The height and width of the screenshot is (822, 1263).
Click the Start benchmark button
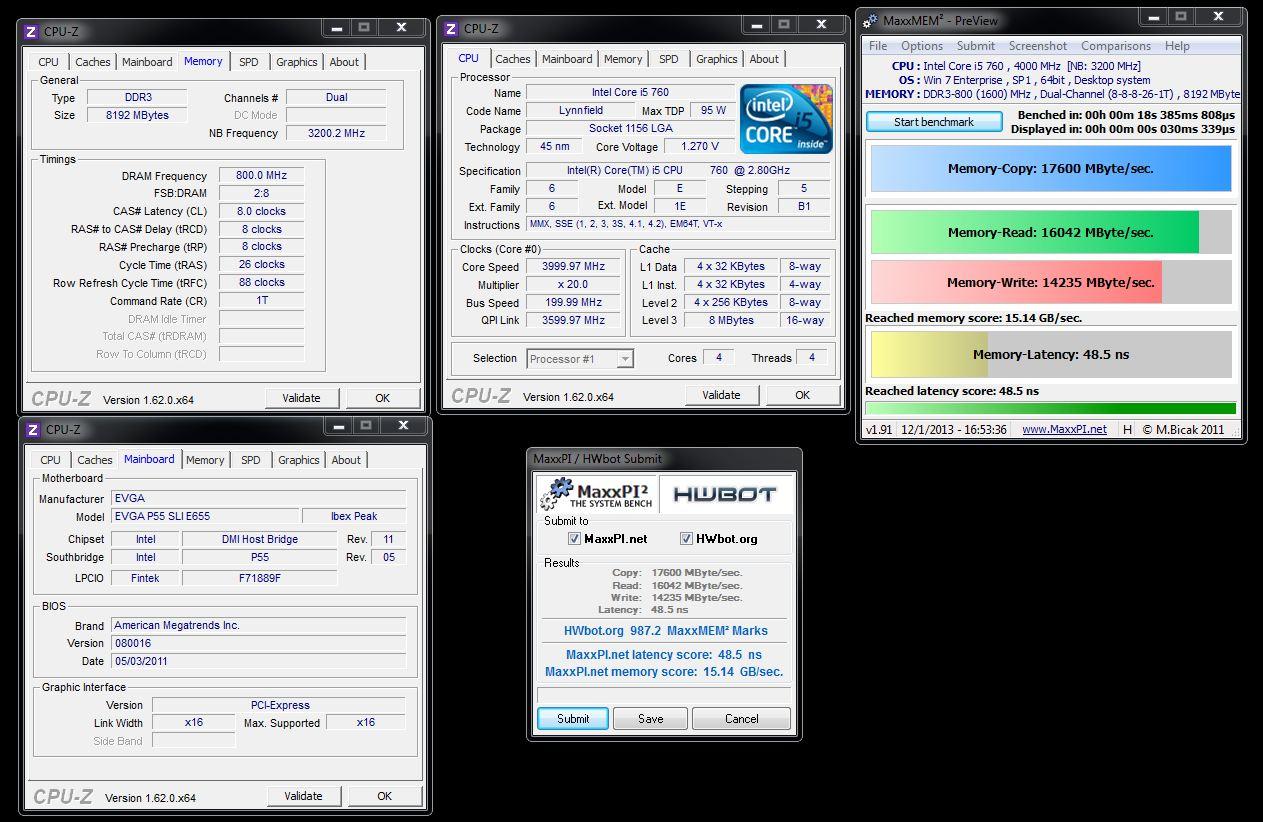pyautogui.click(x=934, y=122)
